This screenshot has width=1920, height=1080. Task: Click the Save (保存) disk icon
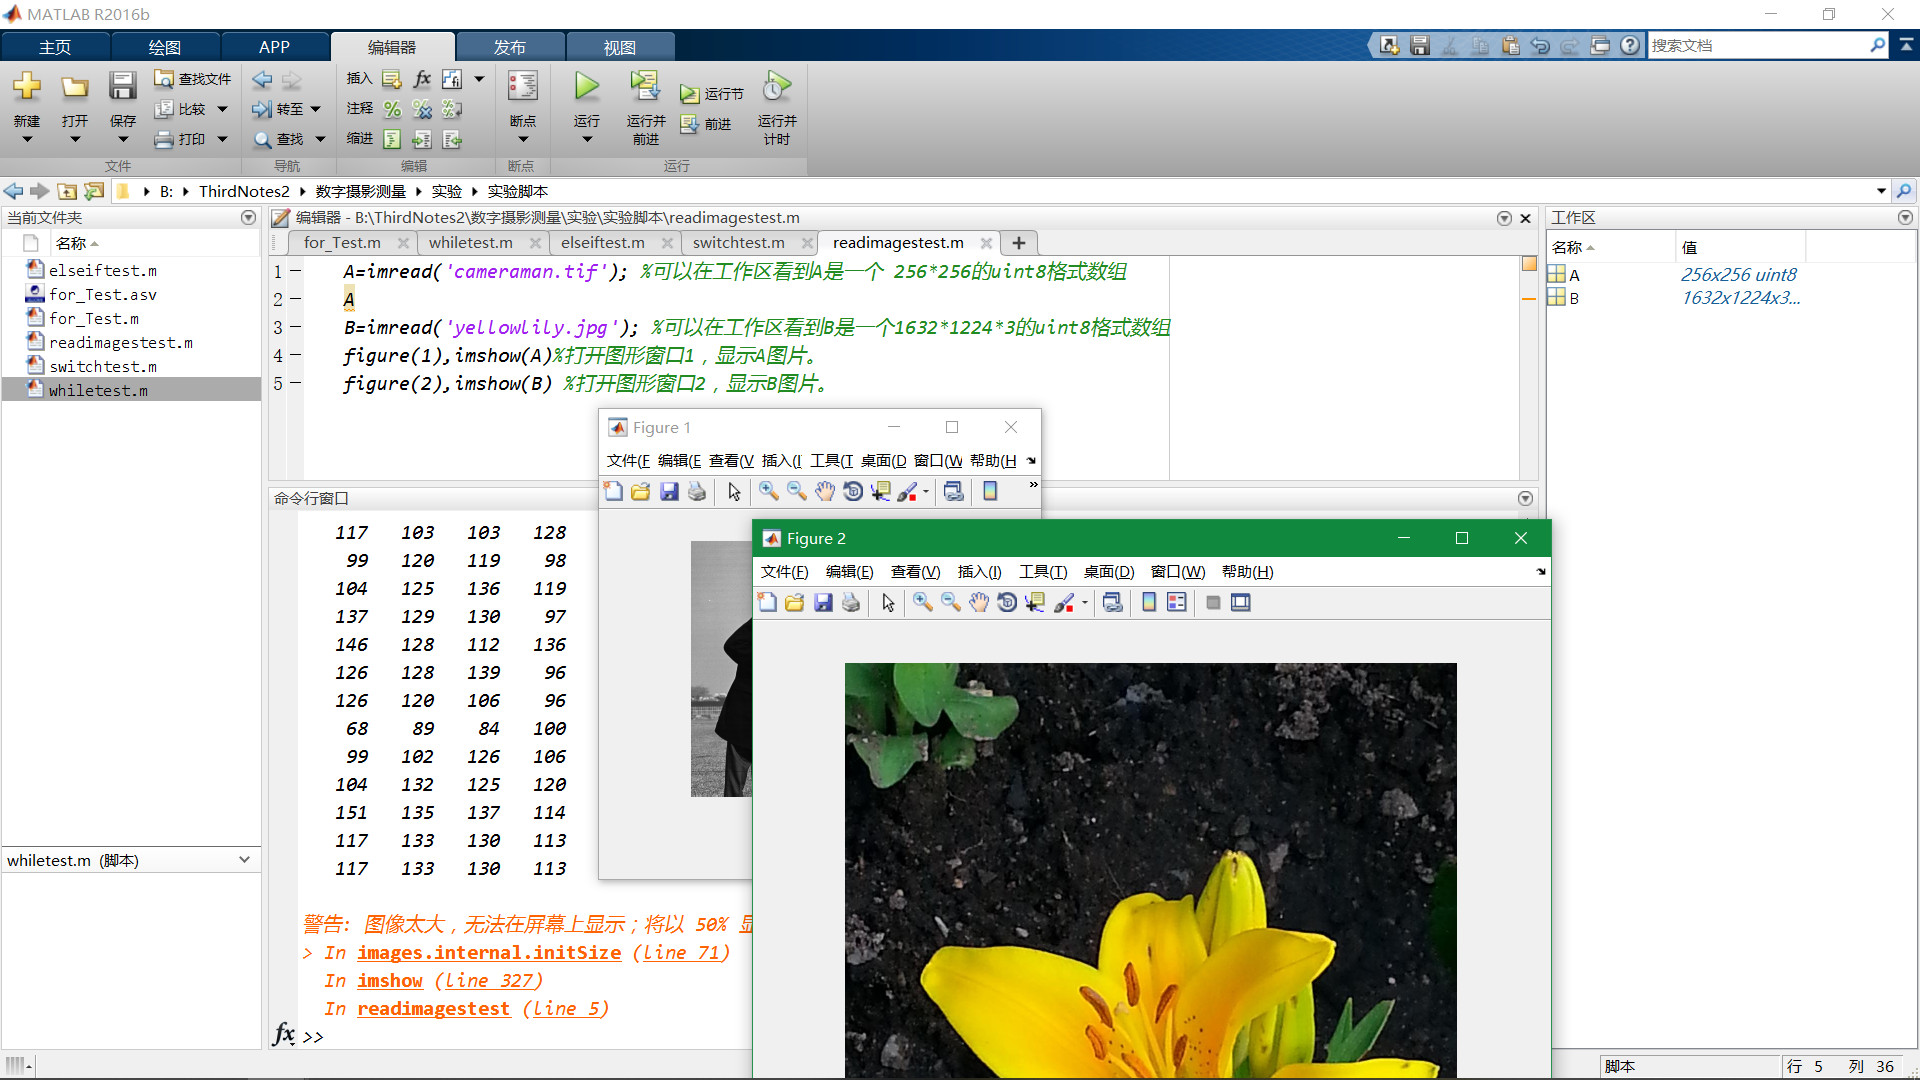123,86
